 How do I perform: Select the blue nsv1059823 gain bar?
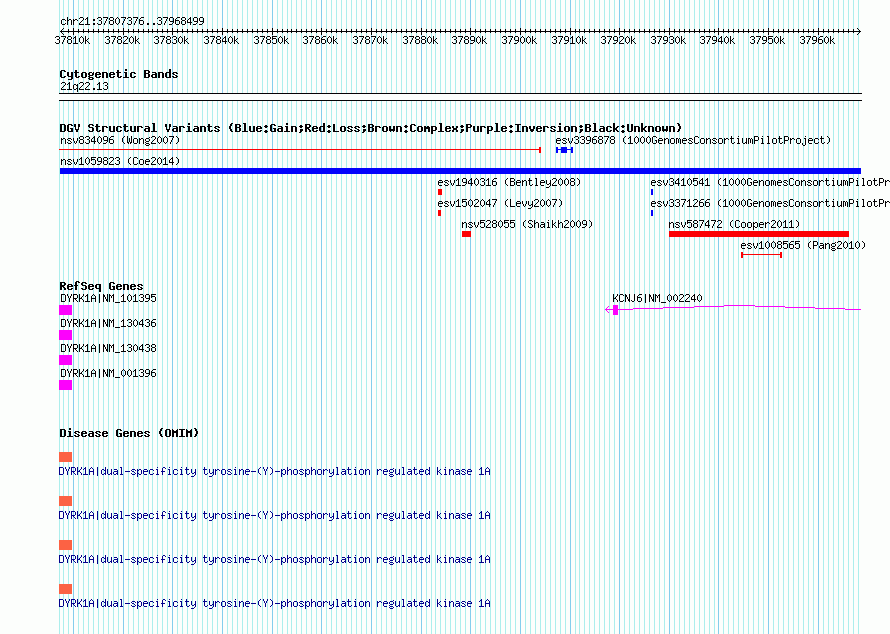460,171
